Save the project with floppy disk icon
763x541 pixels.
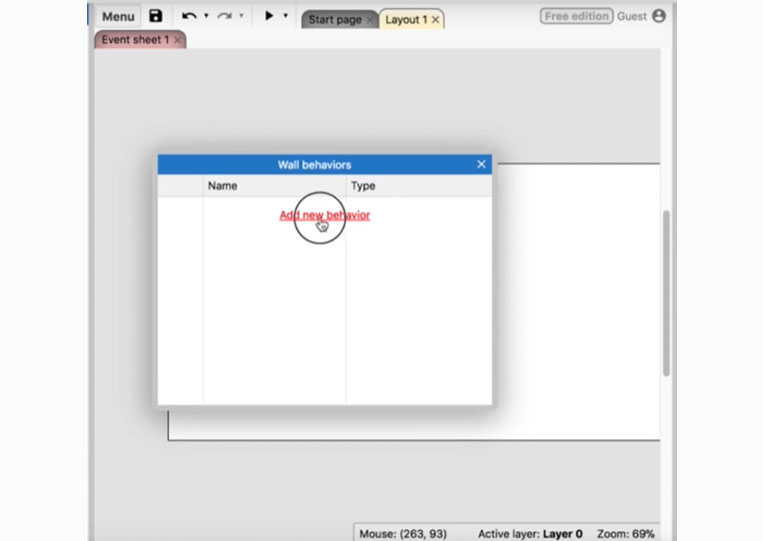156,16
